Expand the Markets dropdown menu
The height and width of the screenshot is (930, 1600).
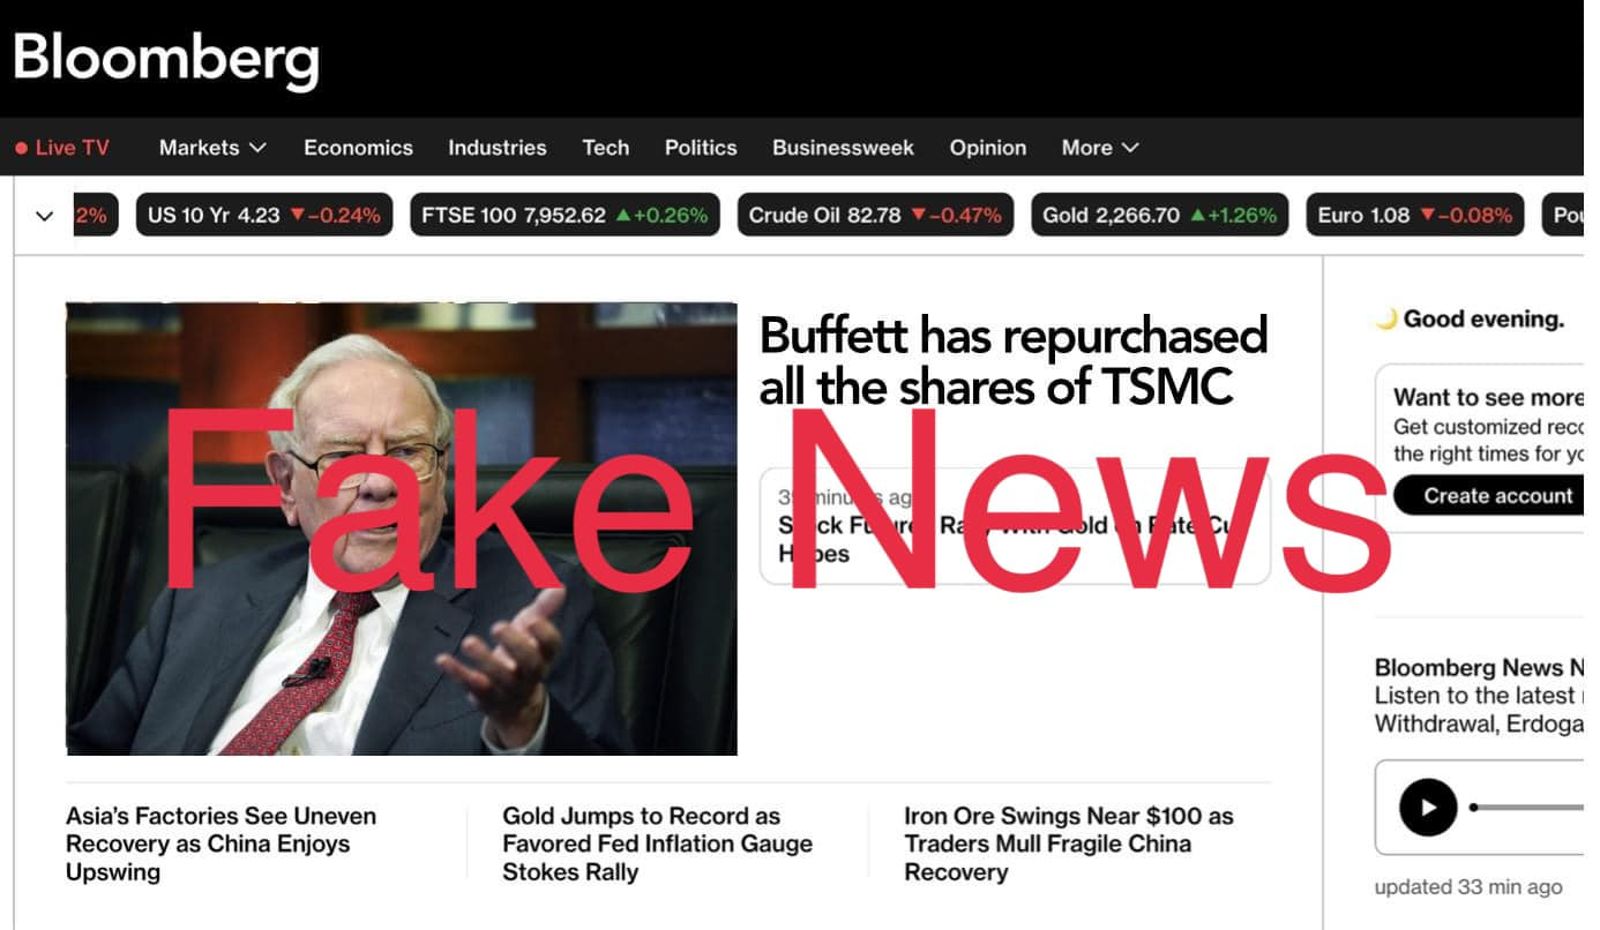212,148
